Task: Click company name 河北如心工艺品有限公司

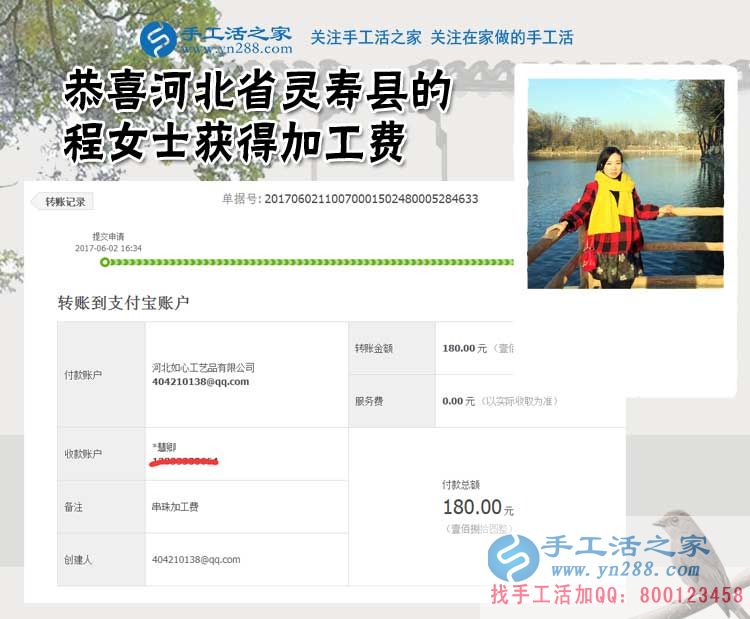Action: click(203, 368)
